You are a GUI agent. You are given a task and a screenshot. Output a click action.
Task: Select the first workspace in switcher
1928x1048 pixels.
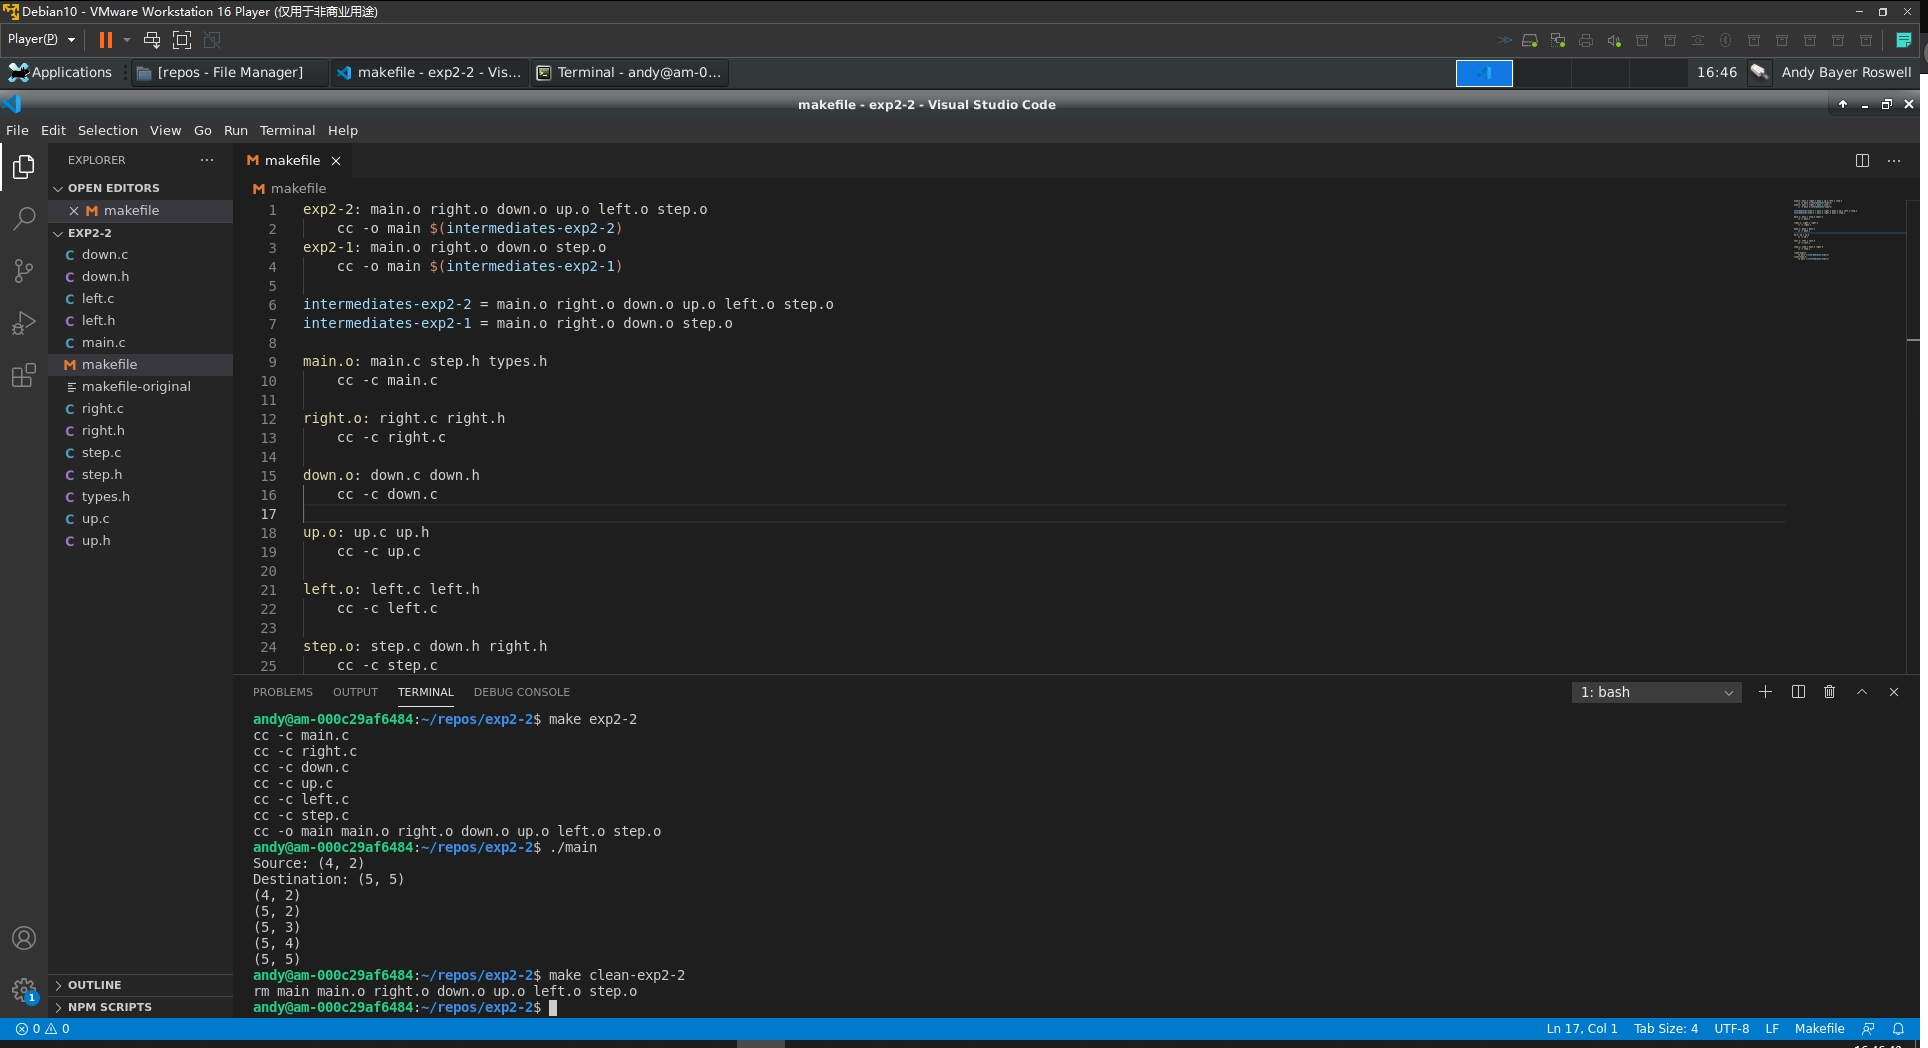pyautogui.click(x=1484, y=73)
